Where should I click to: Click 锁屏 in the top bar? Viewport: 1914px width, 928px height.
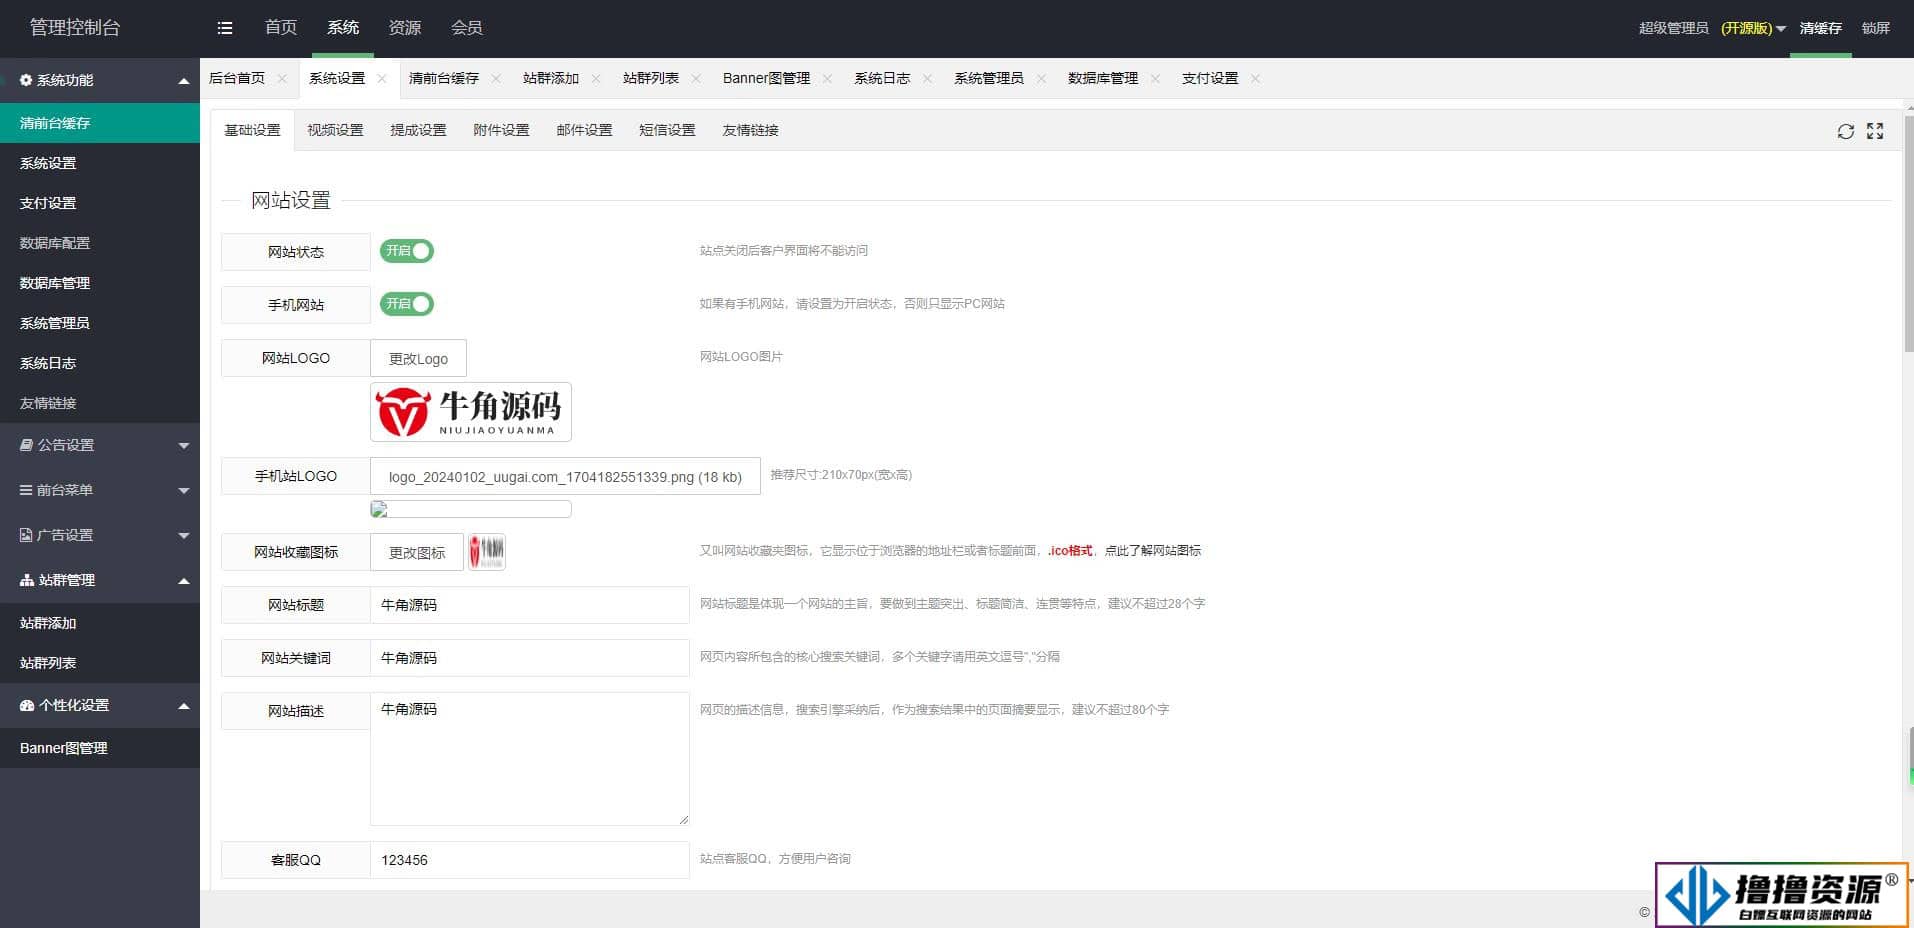coord(1876,28)
